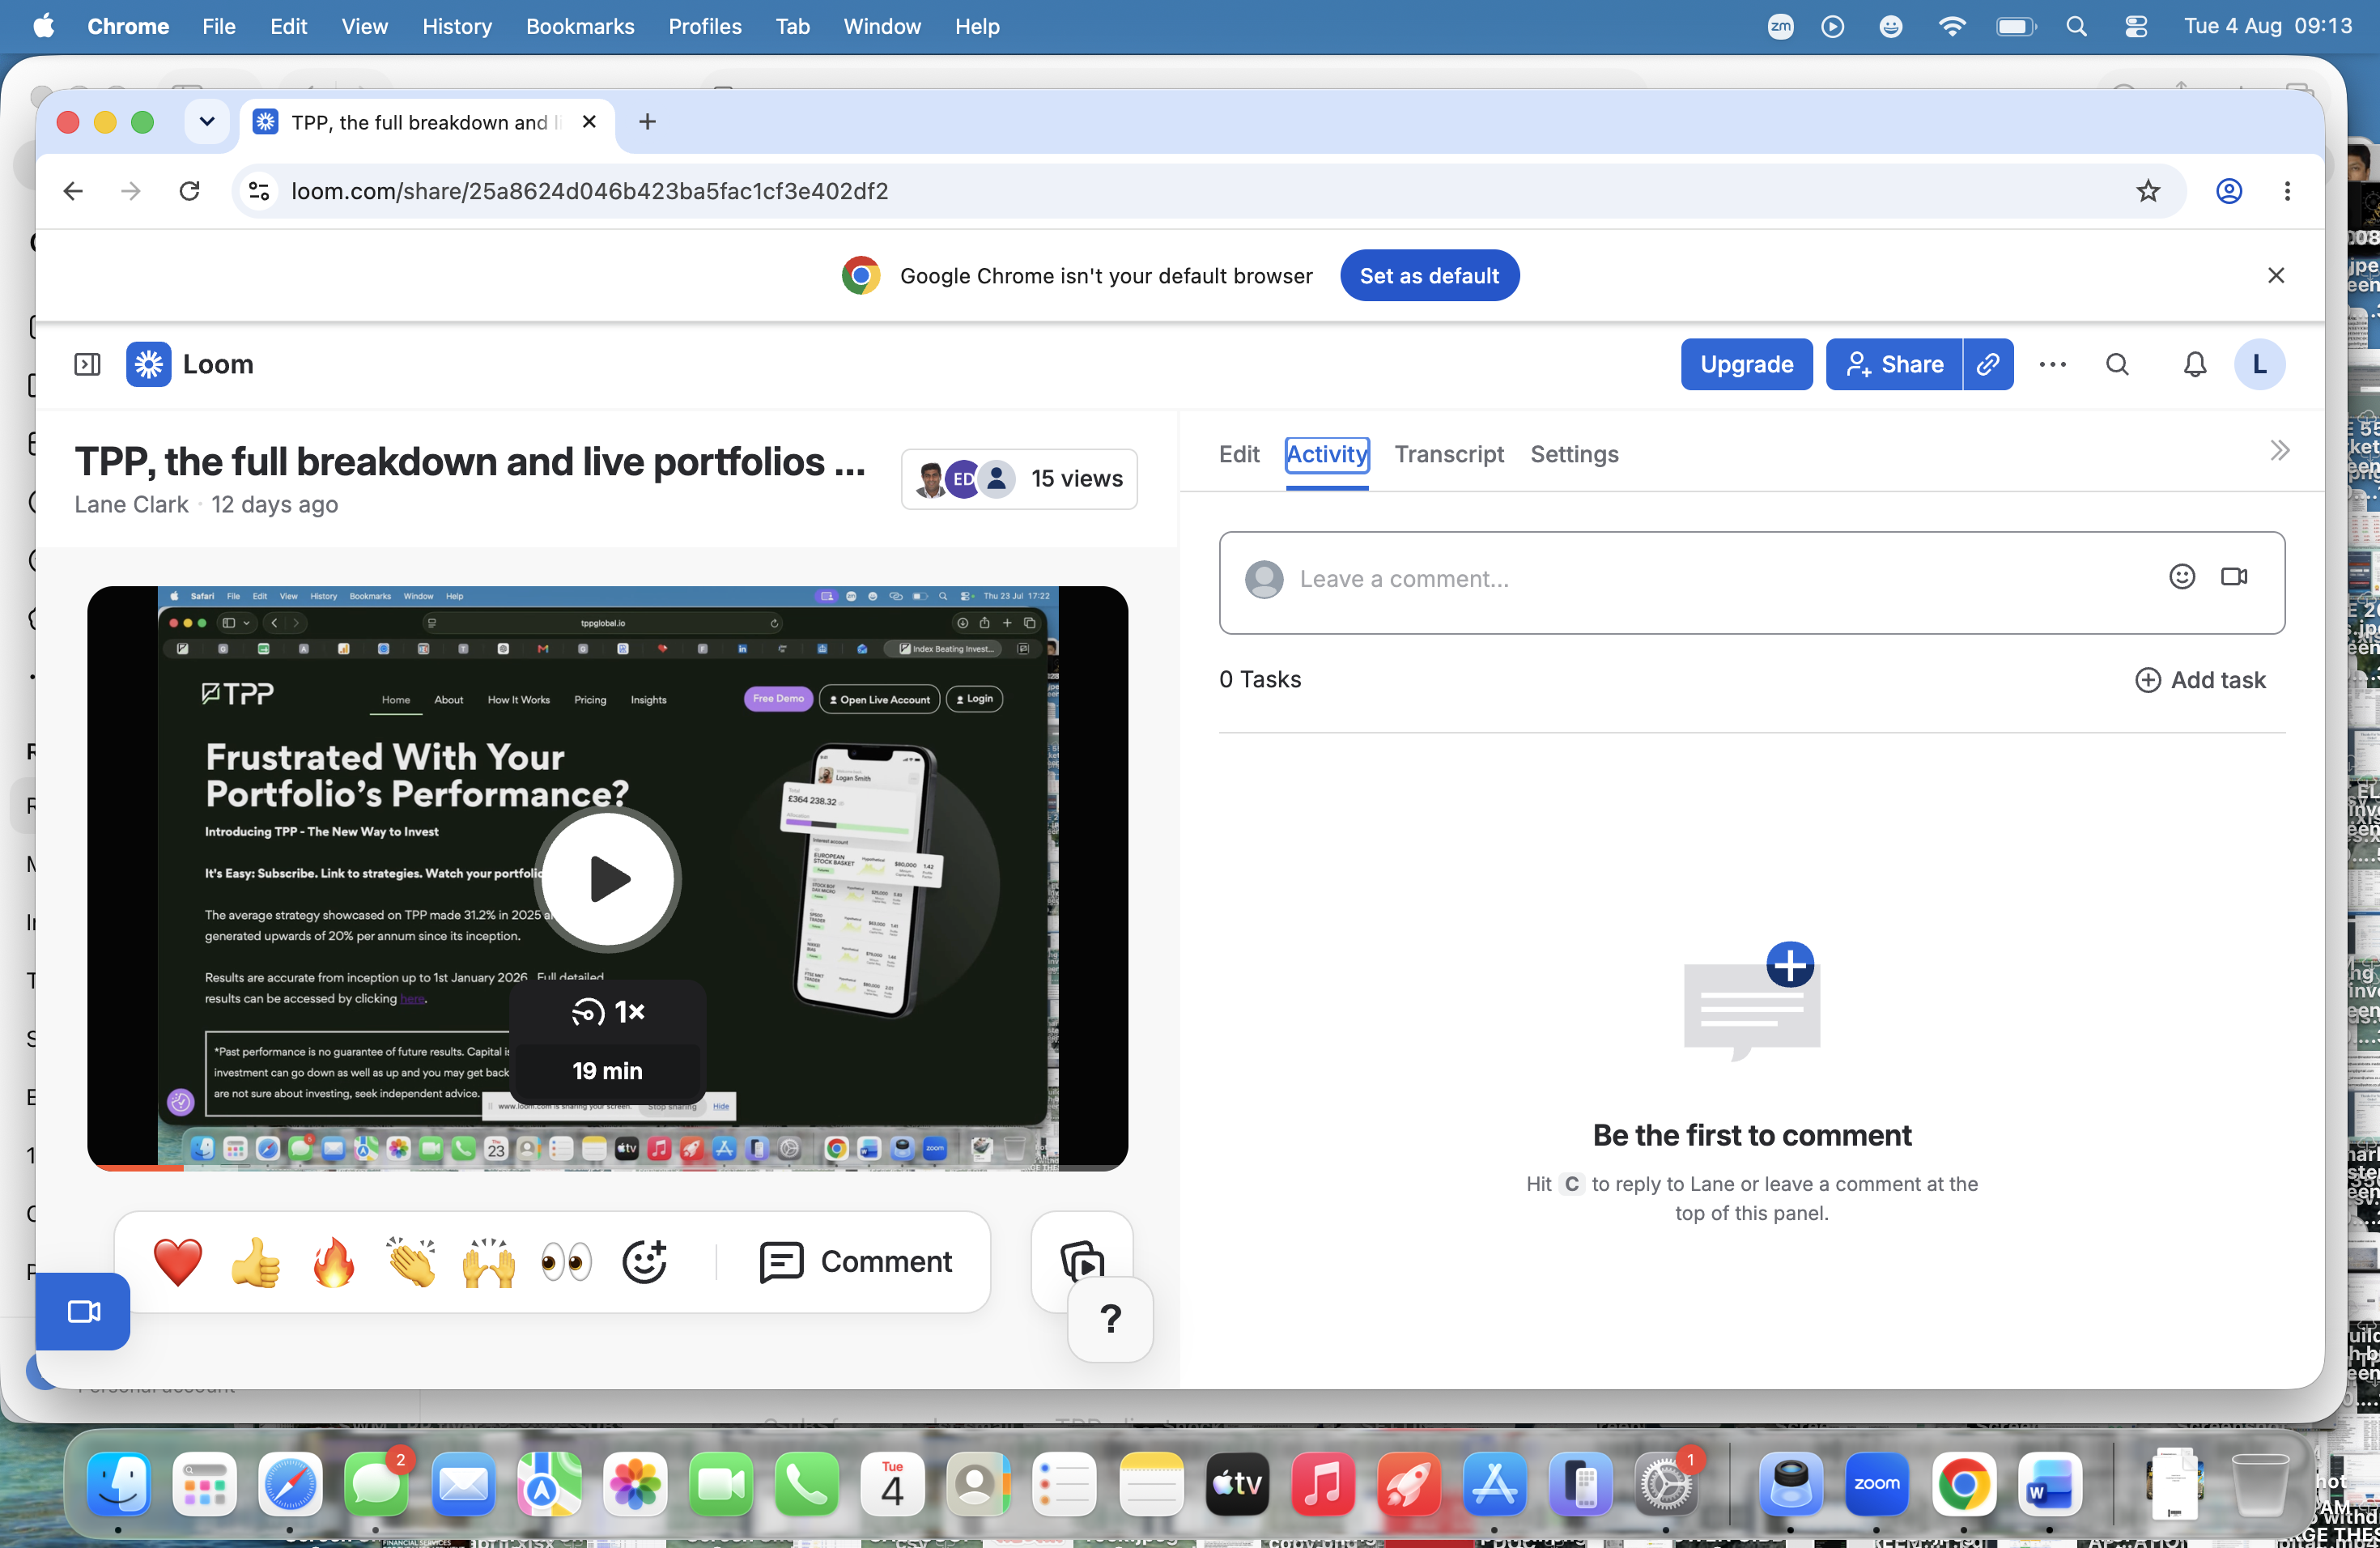Open the tab search dropdown arrow
The width and height of the screenshot is (2380, 1548).
[x=207, y=122]
